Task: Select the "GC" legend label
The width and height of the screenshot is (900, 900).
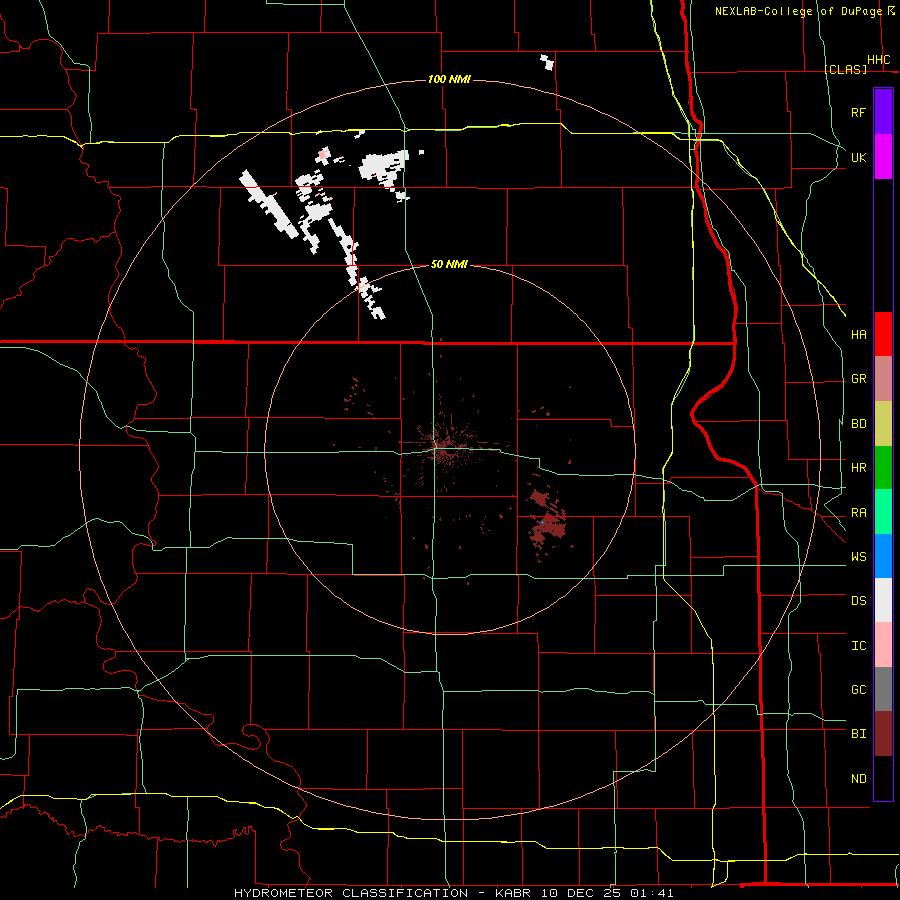Action: 858,689
